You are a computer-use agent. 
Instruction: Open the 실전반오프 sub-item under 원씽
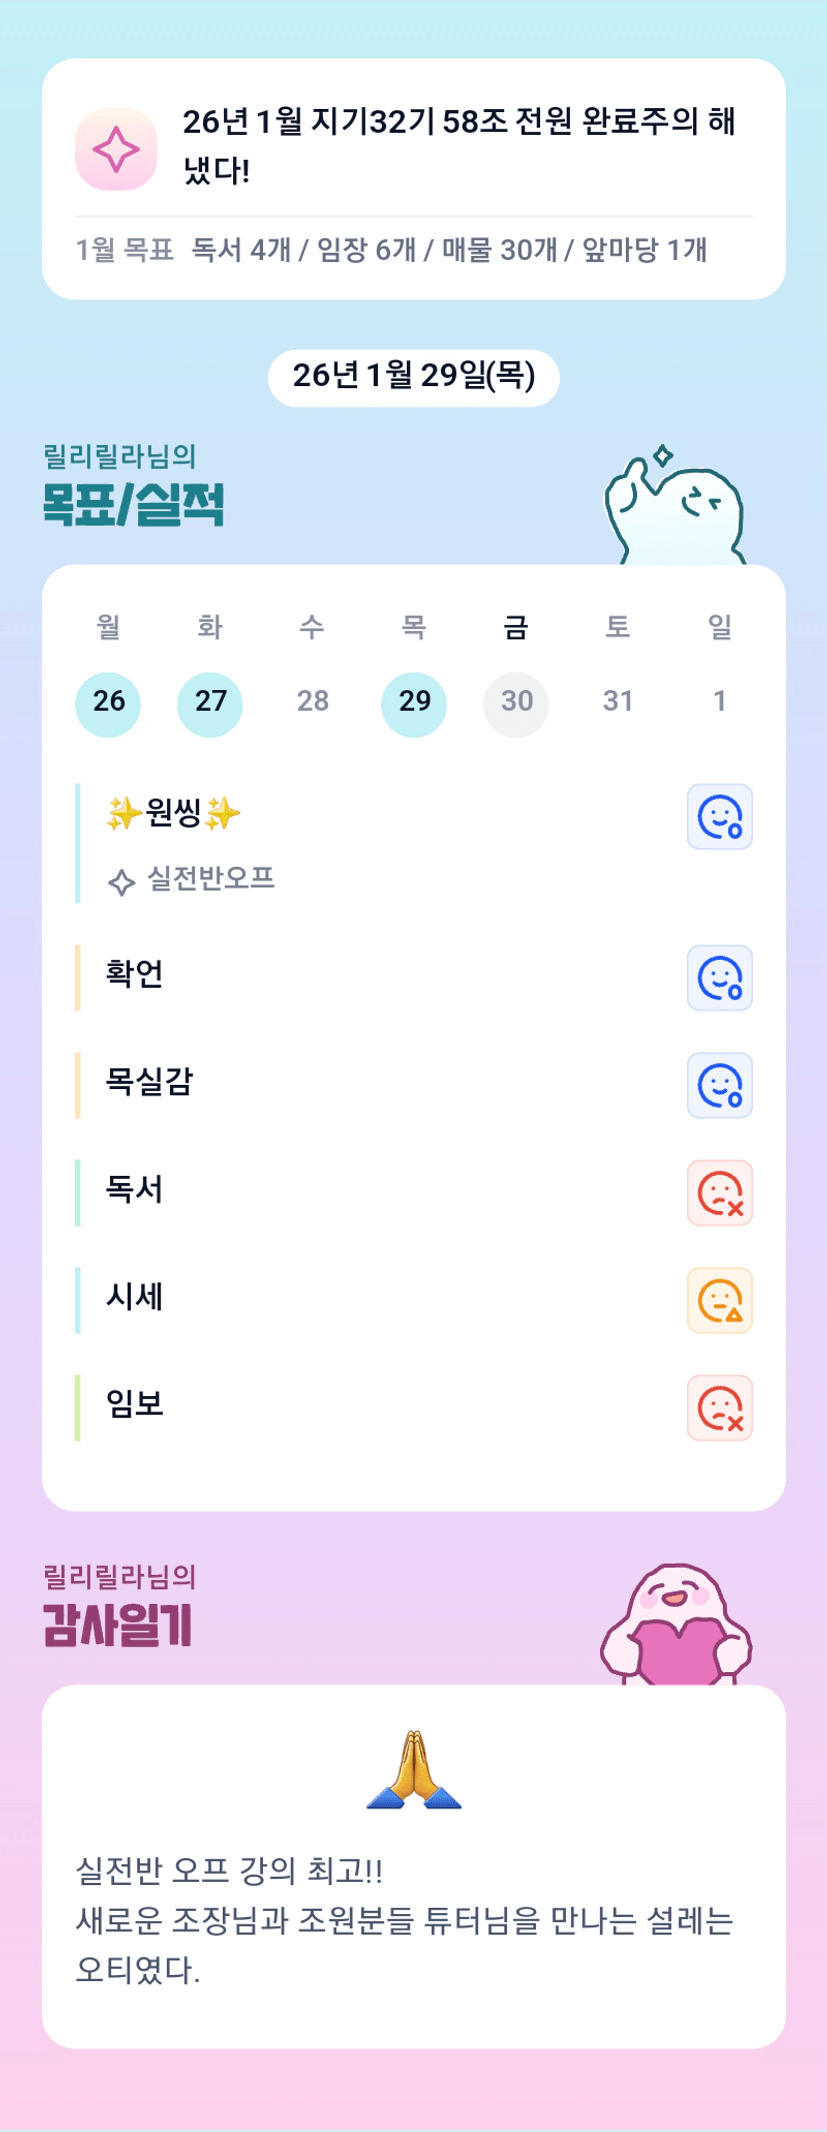click(x=210, y=879)
